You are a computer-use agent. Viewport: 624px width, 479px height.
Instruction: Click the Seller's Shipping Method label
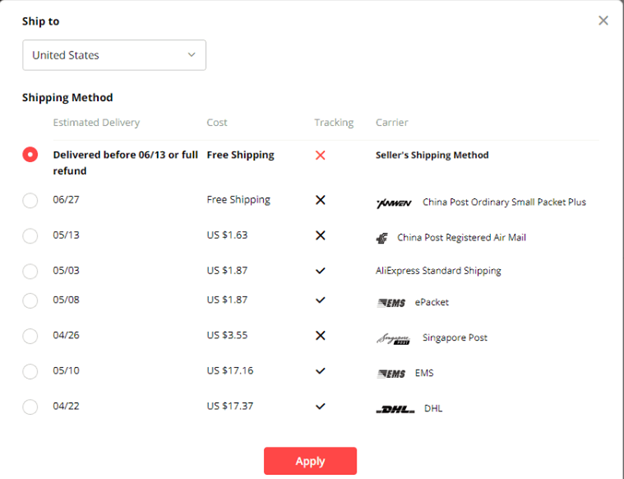click(x=432, y=156)
